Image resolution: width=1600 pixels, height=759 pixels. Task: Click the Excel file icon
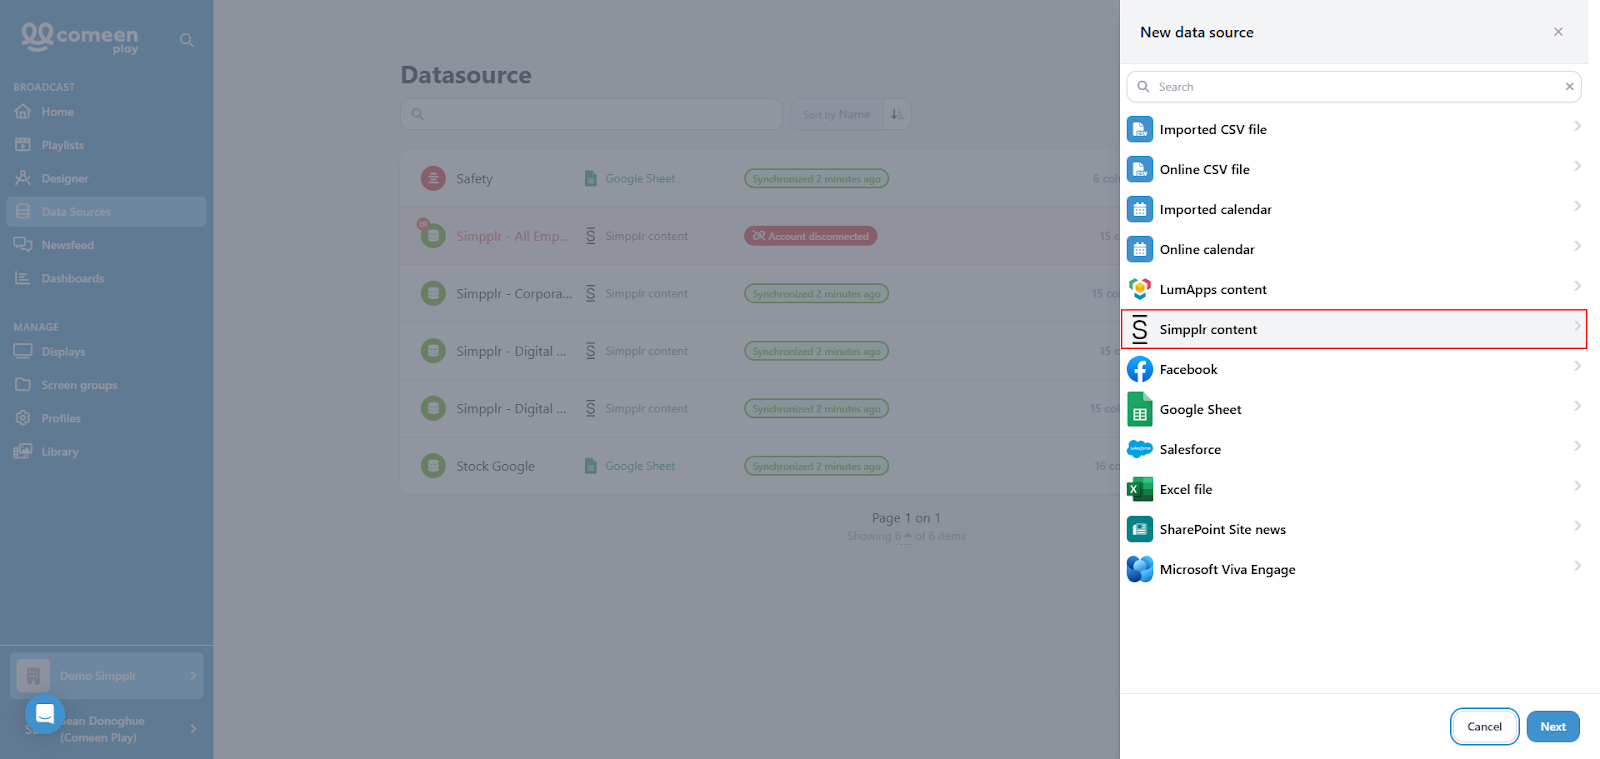1140,489
